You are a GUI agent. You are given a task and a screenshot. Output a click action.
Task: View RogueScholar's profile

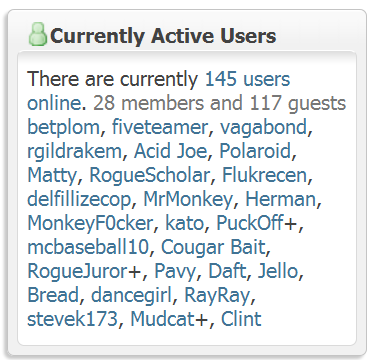(150, 176)
